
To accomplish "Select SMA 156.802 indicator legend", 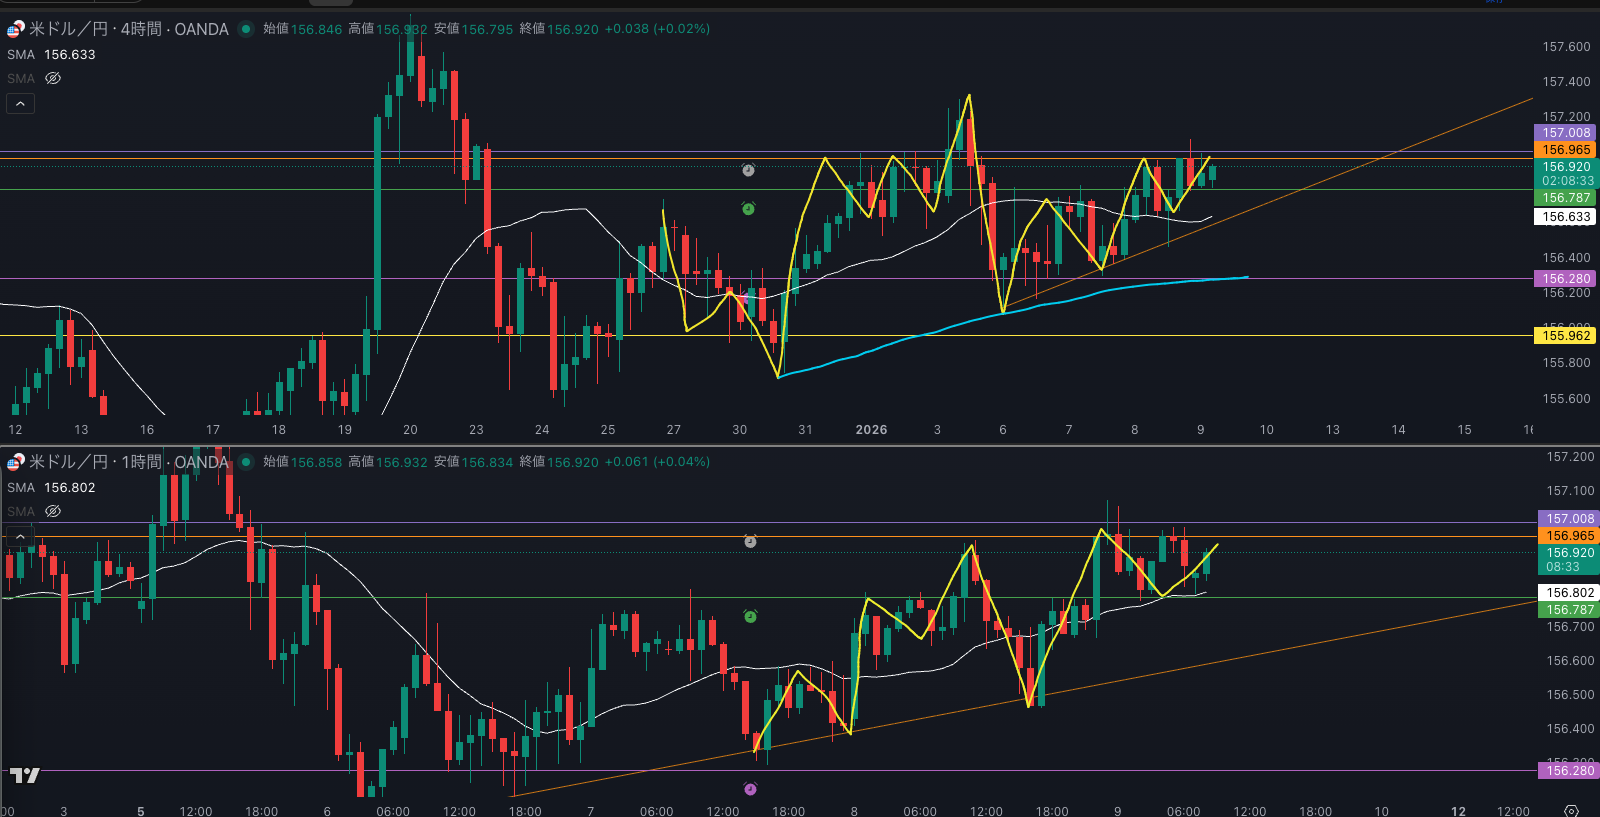I will (51, 488).
